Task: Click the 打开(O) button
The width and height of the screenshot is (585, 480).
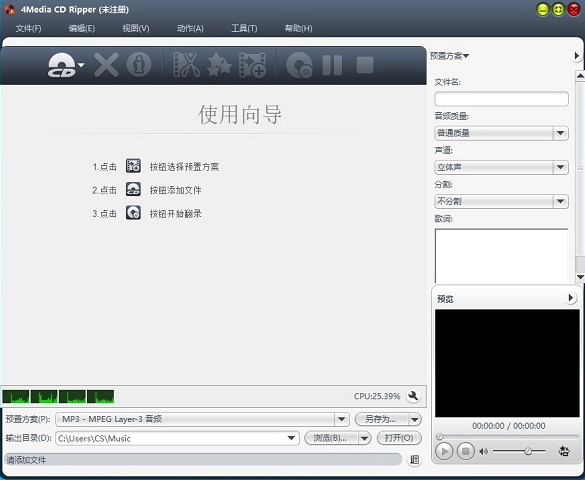Action: 399,438
